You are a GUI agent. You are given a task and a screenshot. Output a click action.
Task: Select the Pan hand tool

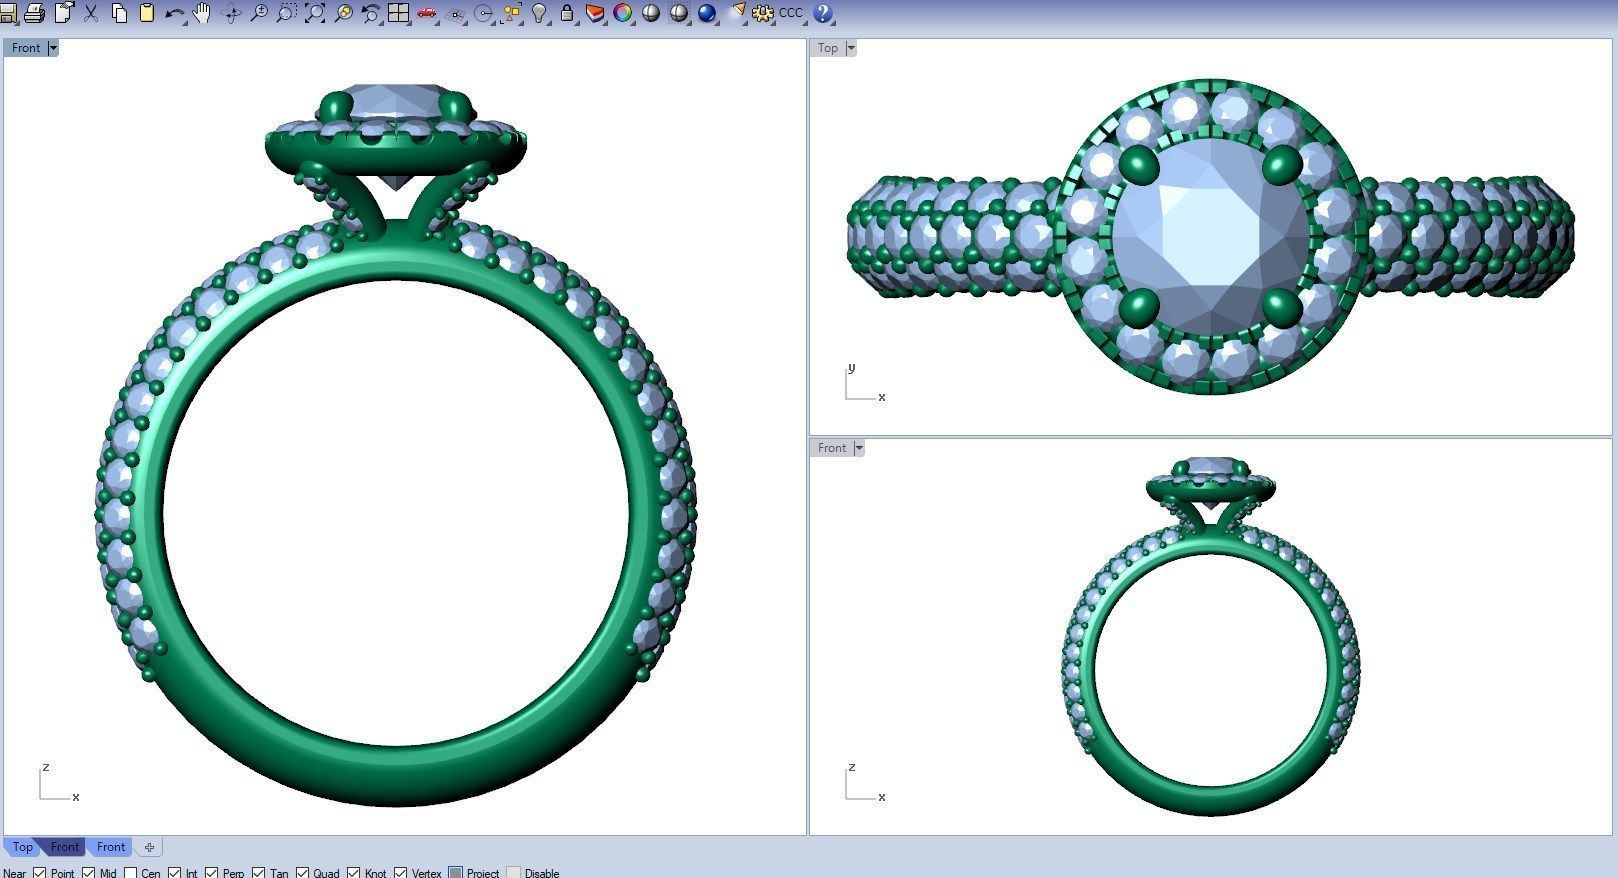202,13
